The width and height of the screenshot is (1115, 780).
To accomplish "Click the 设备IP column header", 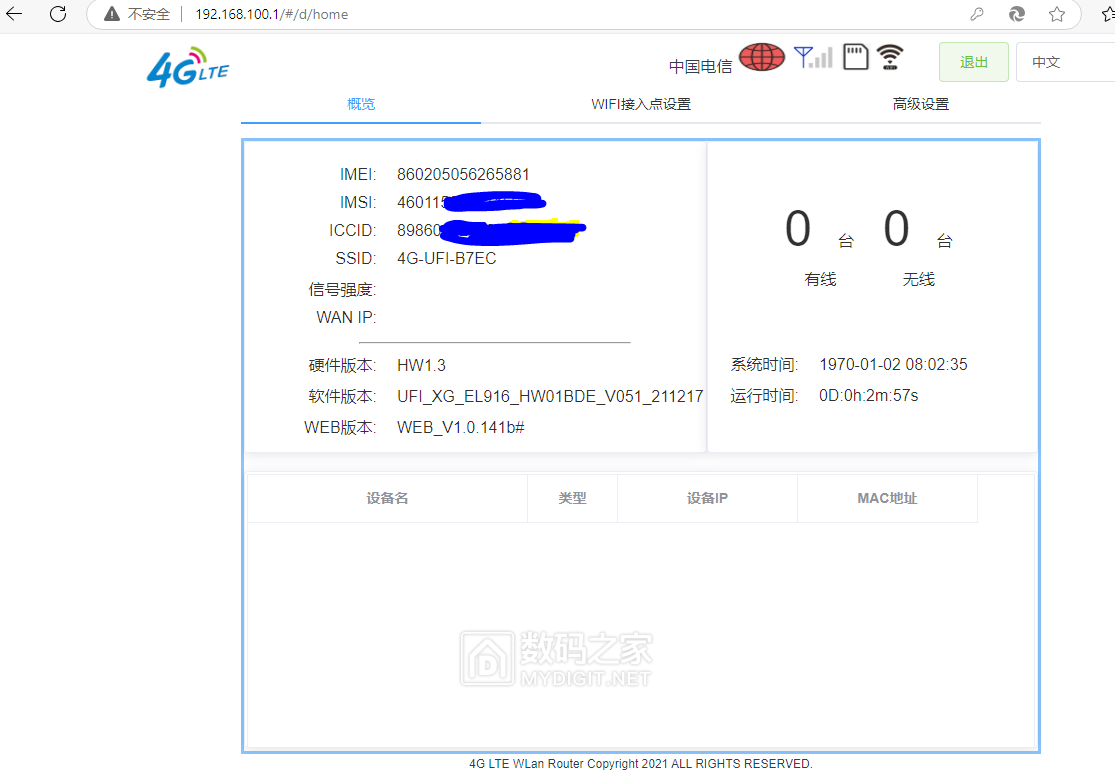I will 707,498.
